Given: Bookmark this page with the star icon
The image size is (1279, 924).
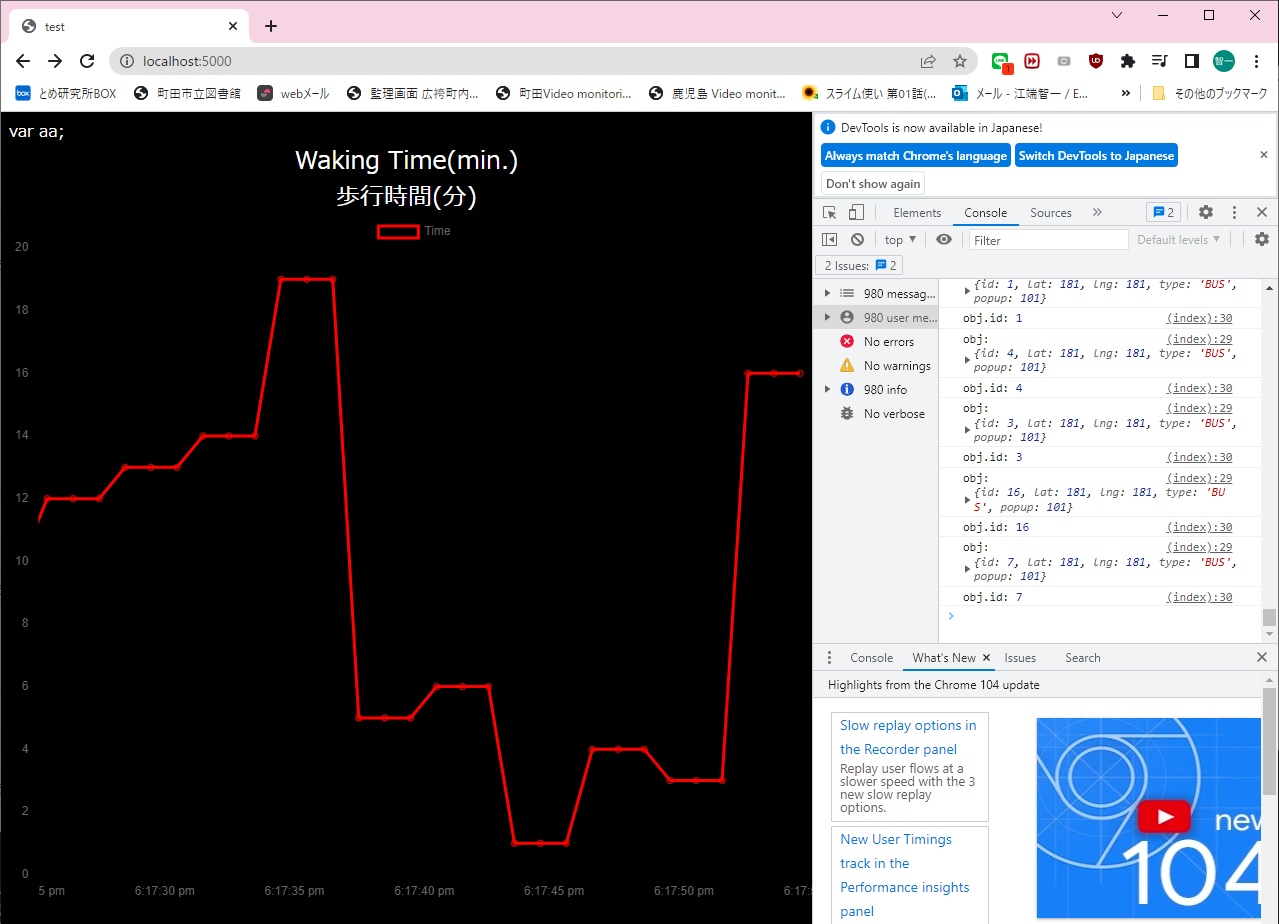Looking at the screenshot, I should click(x=960, y=61).
